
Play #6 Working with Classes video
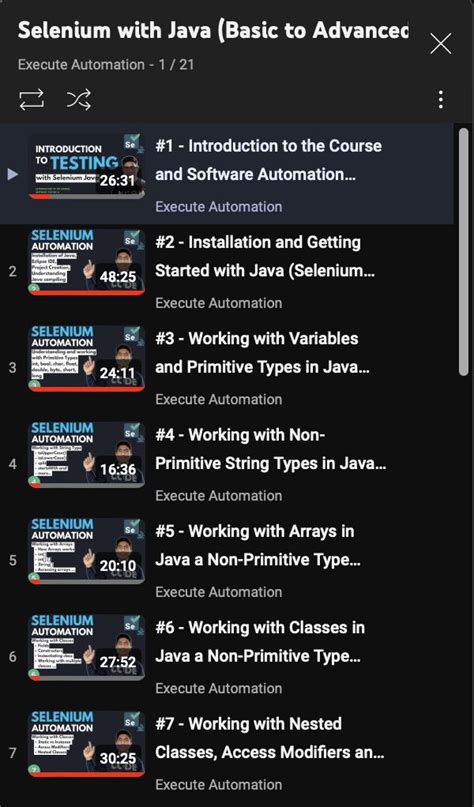[x=260, y=642]
